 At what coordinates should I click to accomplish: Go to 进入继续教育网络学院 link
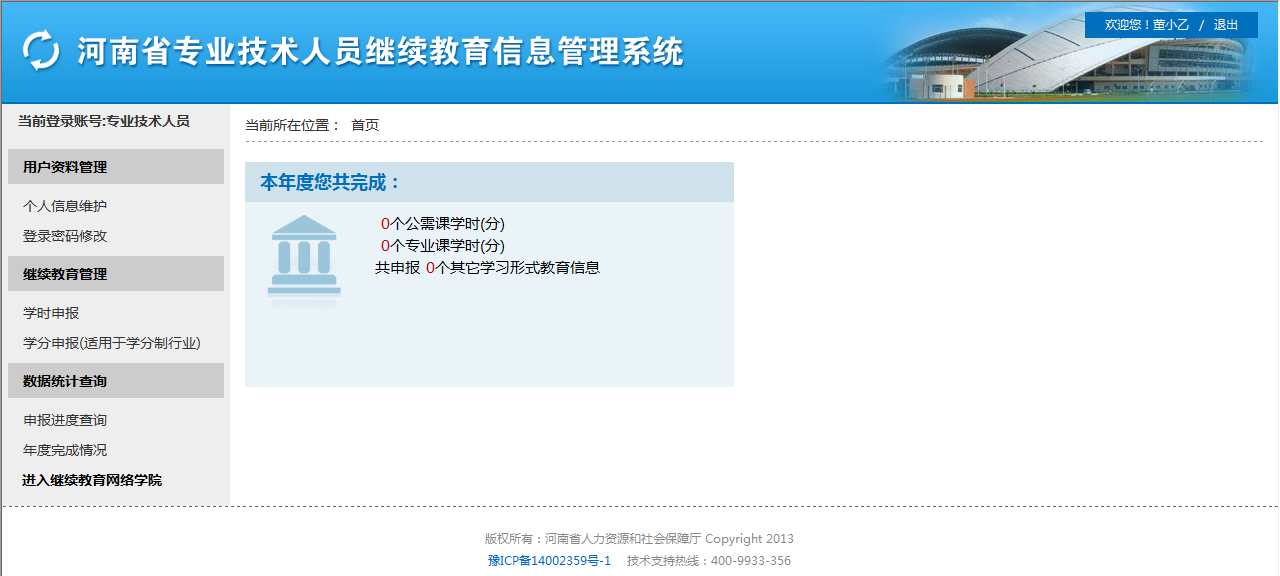click(92, 480)
